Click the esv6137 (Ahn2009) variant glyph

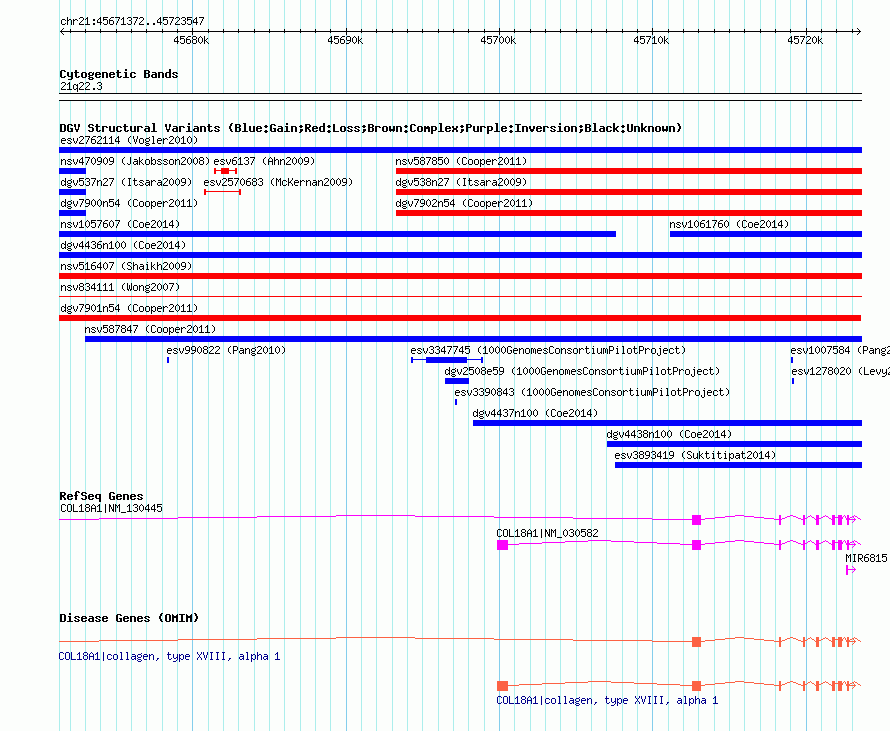(x=225, y=171)
